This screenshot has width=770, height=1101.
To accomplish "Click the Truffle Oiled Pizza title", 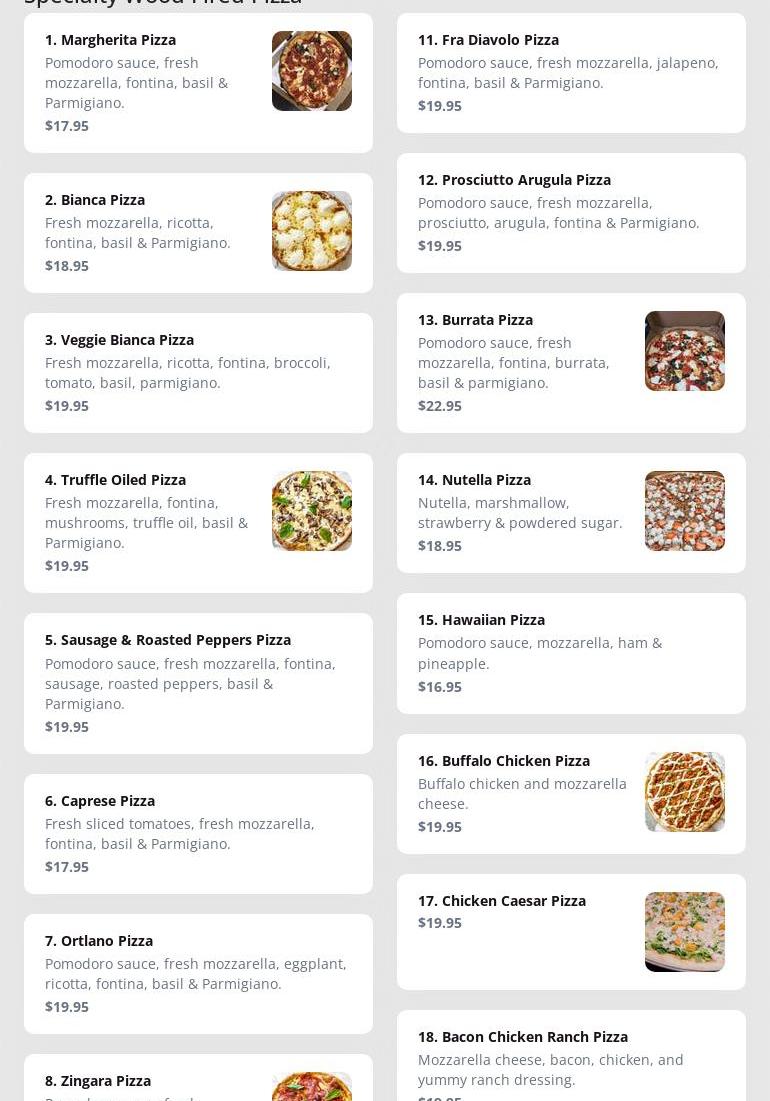I will (115, 480).
